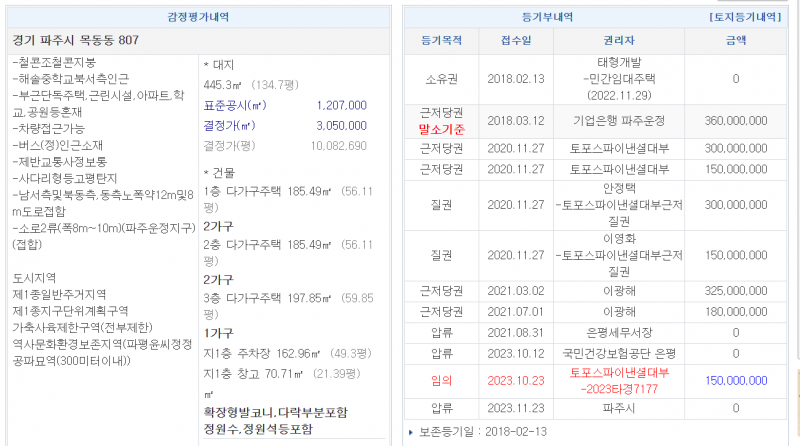This screenshot has height=446, width=800.
Task: Click the blue 결정가(㎡) label
Action: [x=232, y=125]
